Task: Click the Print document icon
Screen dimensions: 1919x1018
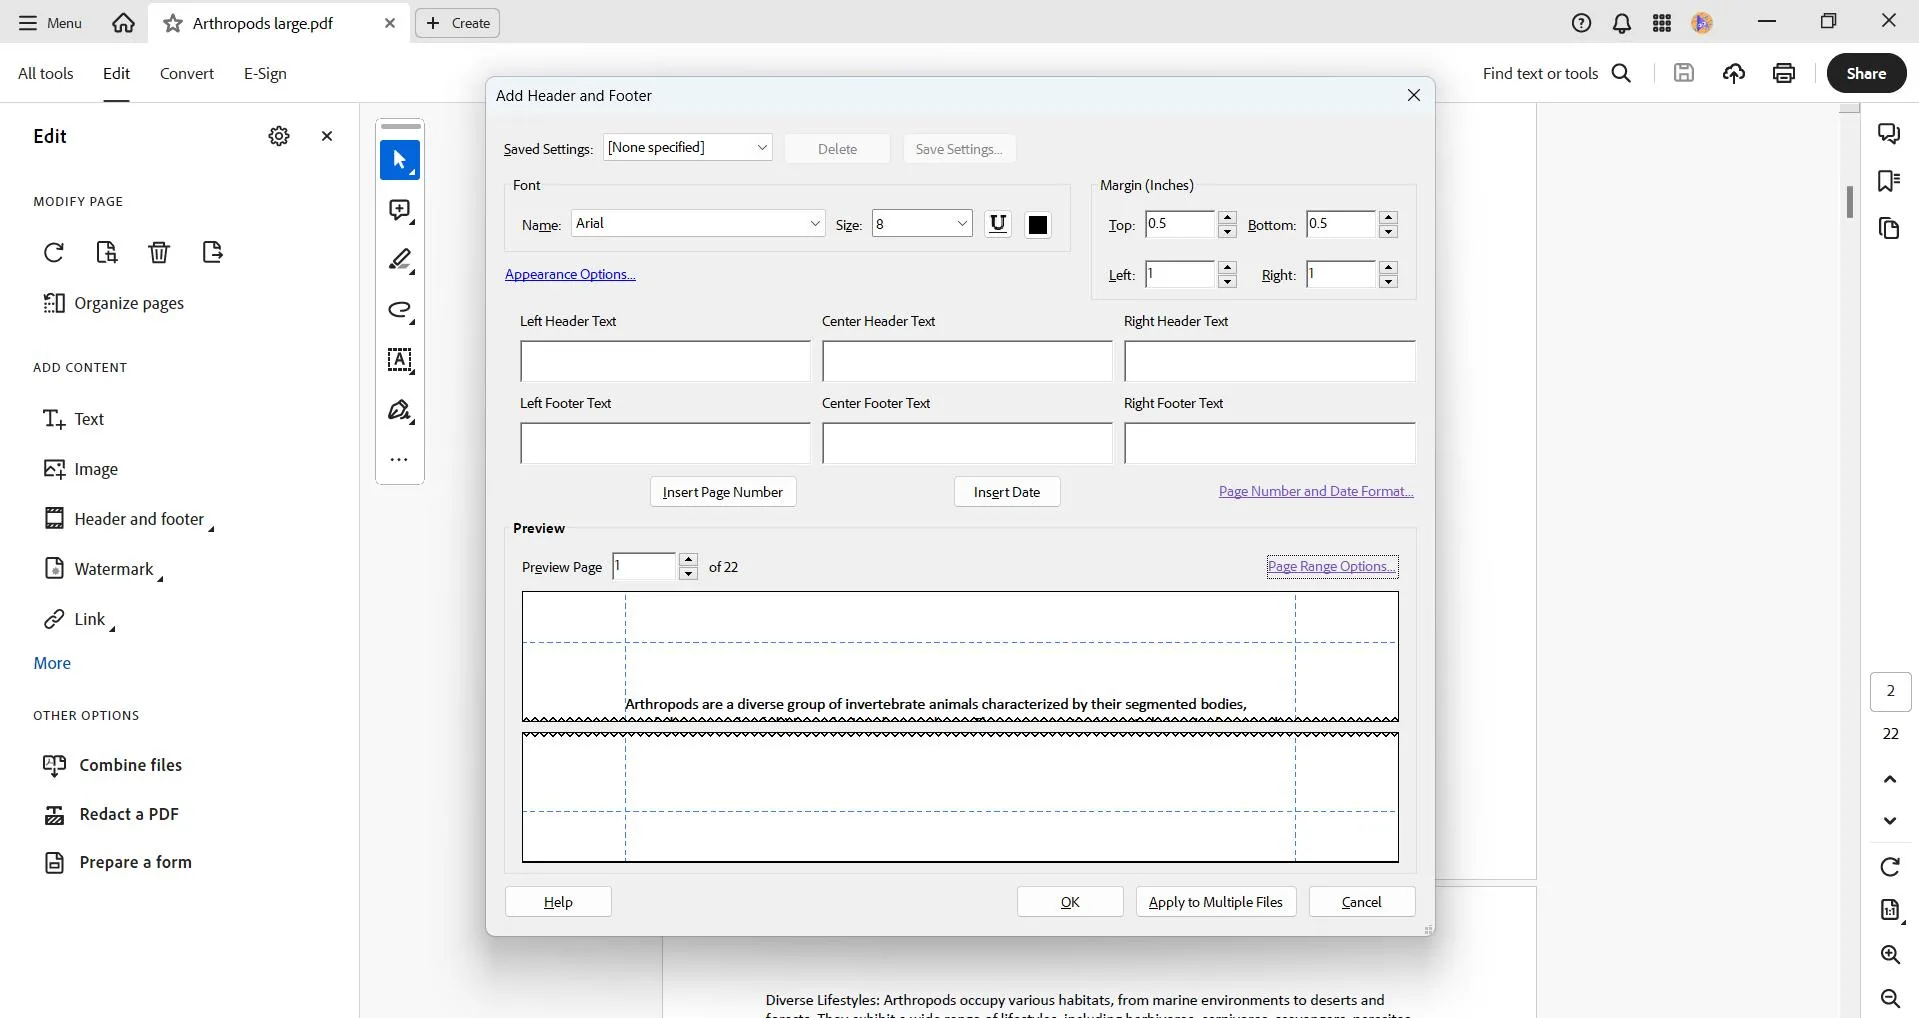Action: [1784, 73]
